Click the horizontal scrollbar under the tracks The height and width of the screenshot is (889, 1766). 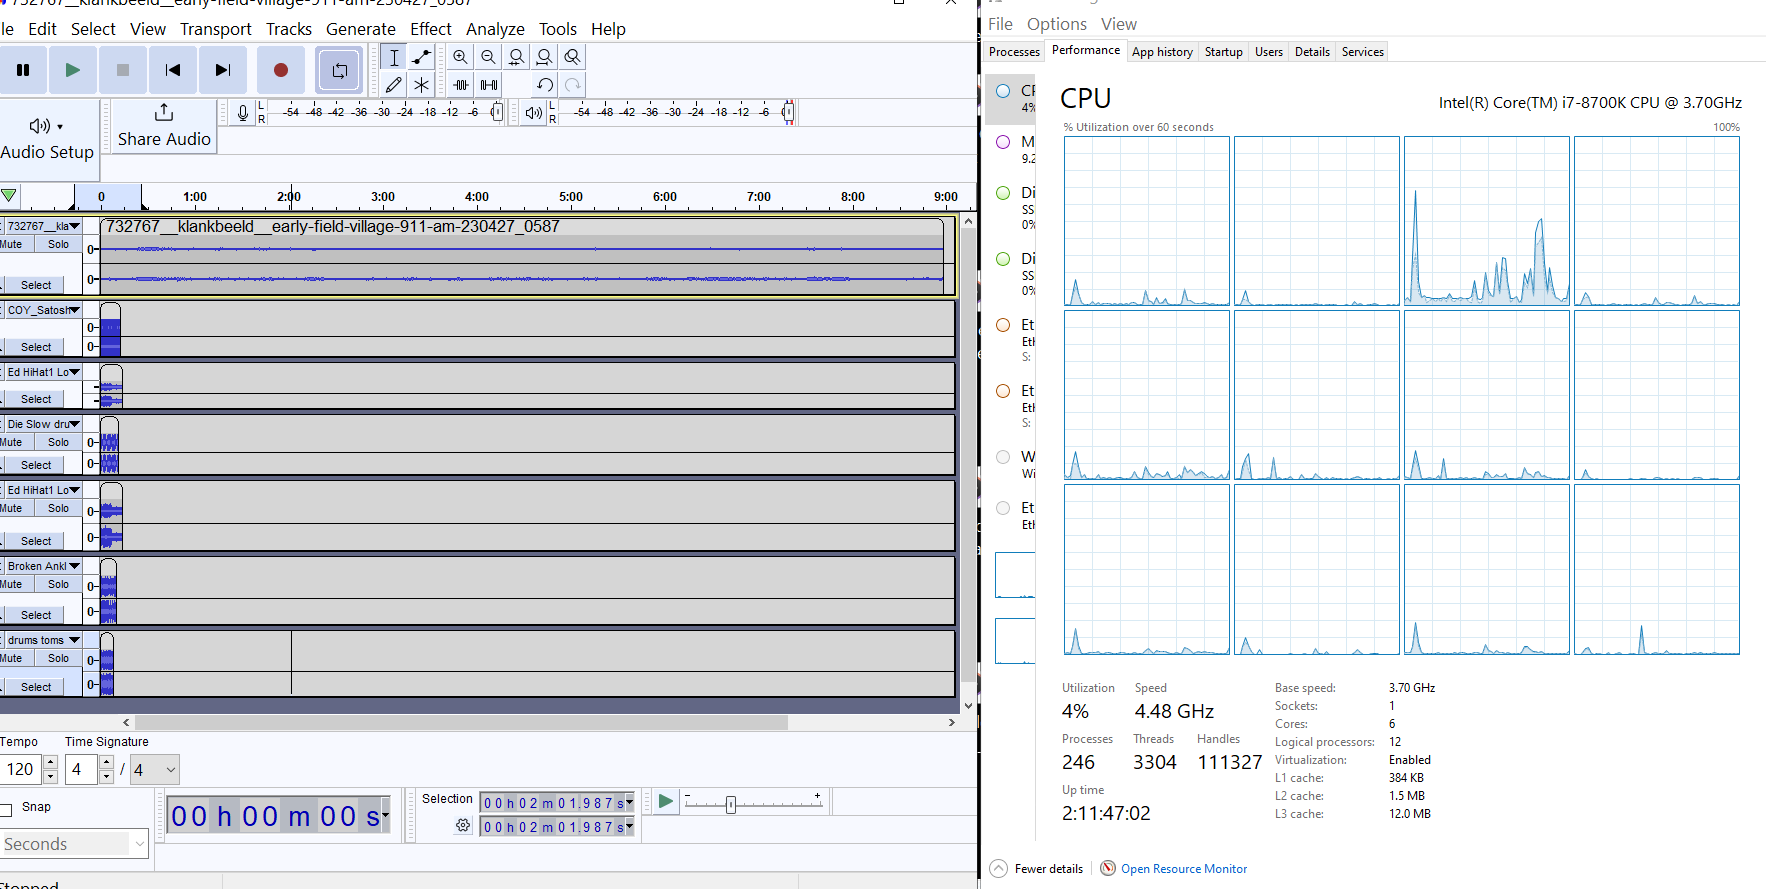(x=461, y=722)
